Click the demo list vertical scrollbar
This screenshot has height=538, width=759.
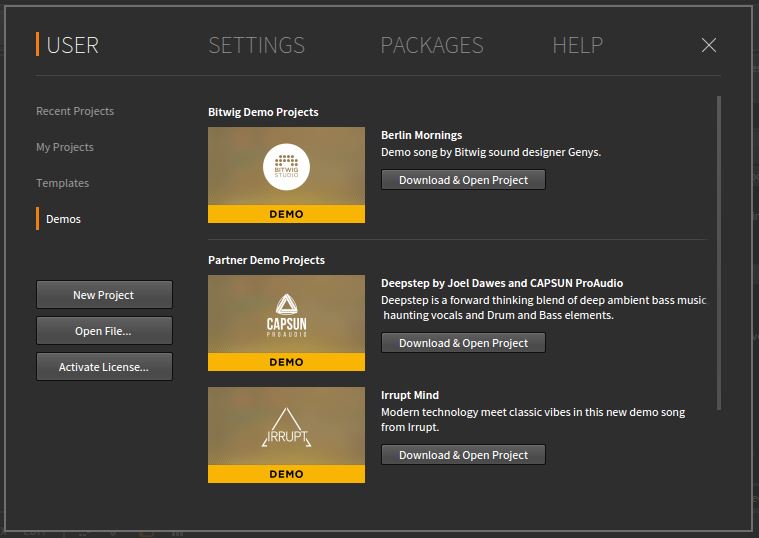[719, 253]
